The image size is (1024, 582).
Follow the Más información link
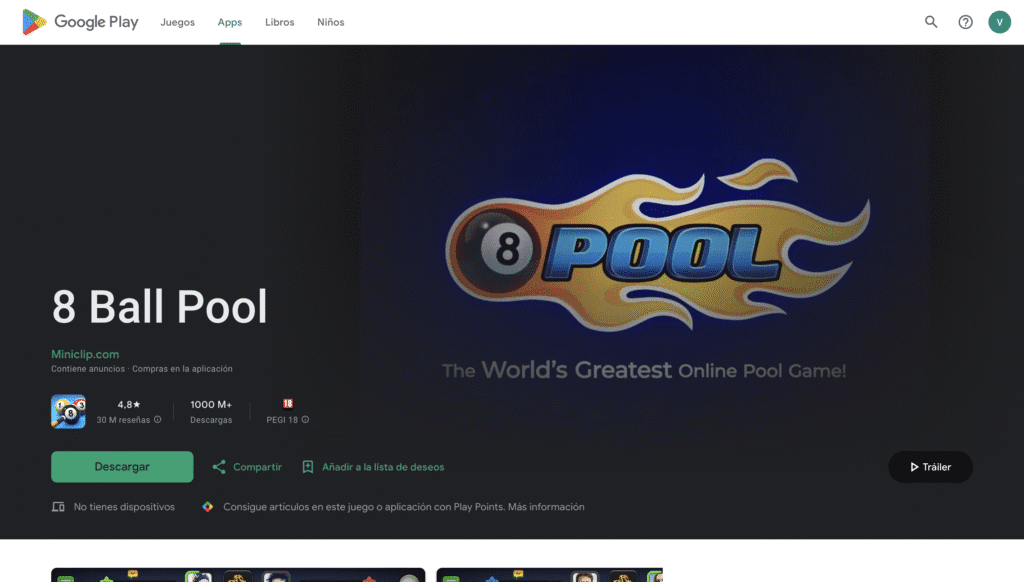pos(546,507)
